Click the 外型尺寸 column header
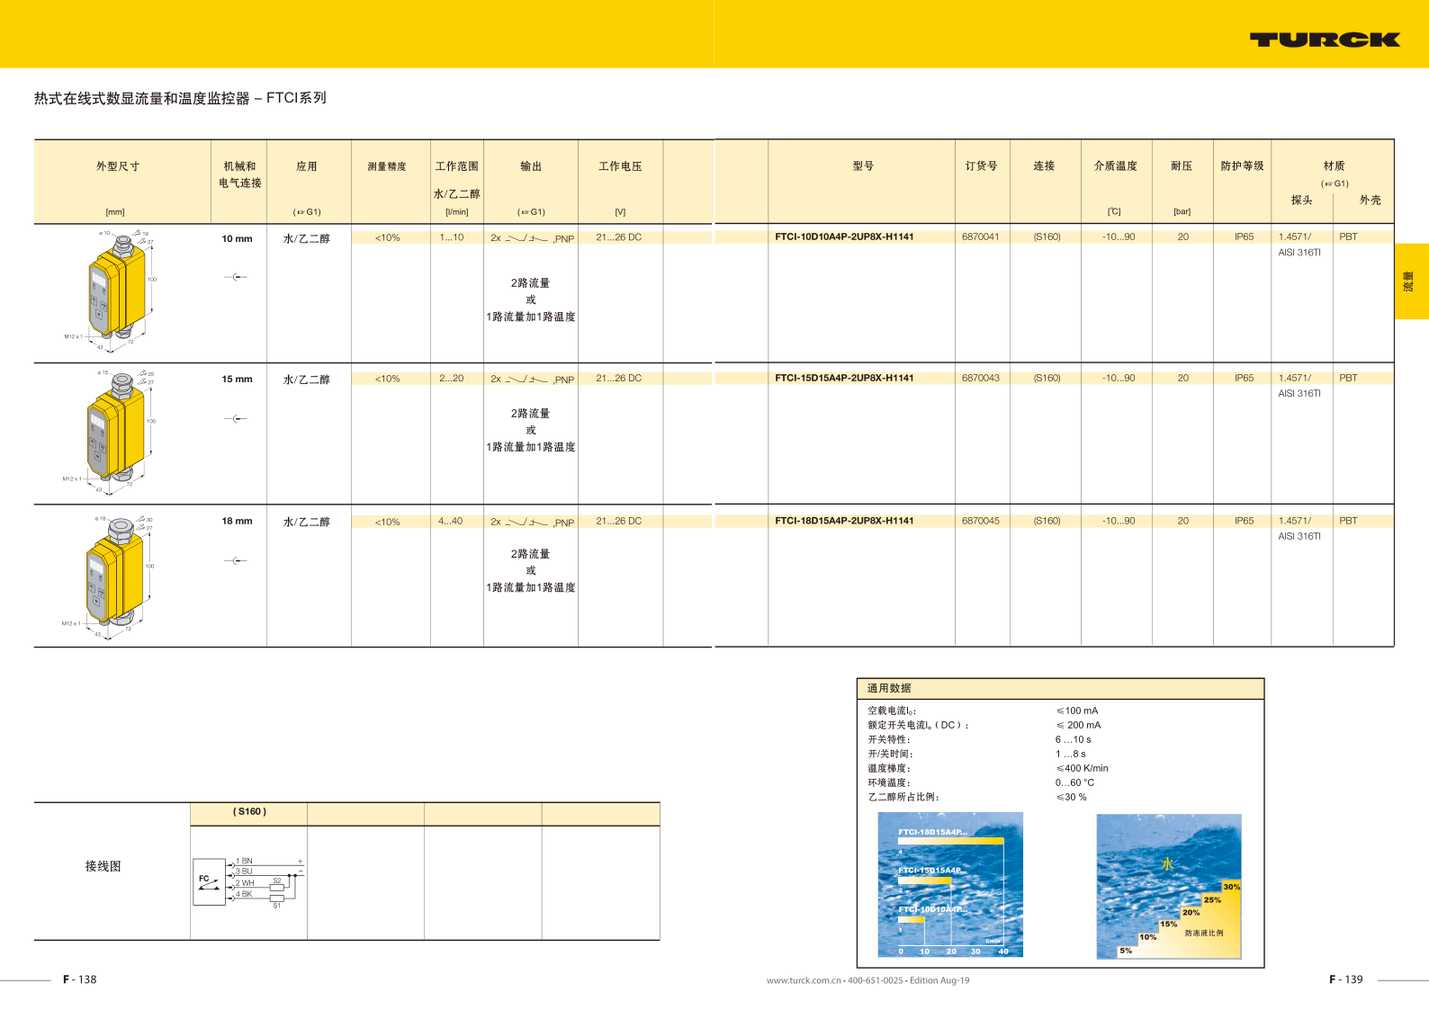1429x1010 pixels. 118,166
